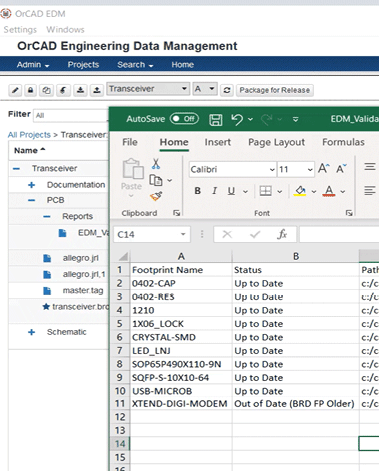This screenshot has height=471, width=379.
Task: Select cell XTEND-DIGI-MODEM
Action: coord(181,404)
